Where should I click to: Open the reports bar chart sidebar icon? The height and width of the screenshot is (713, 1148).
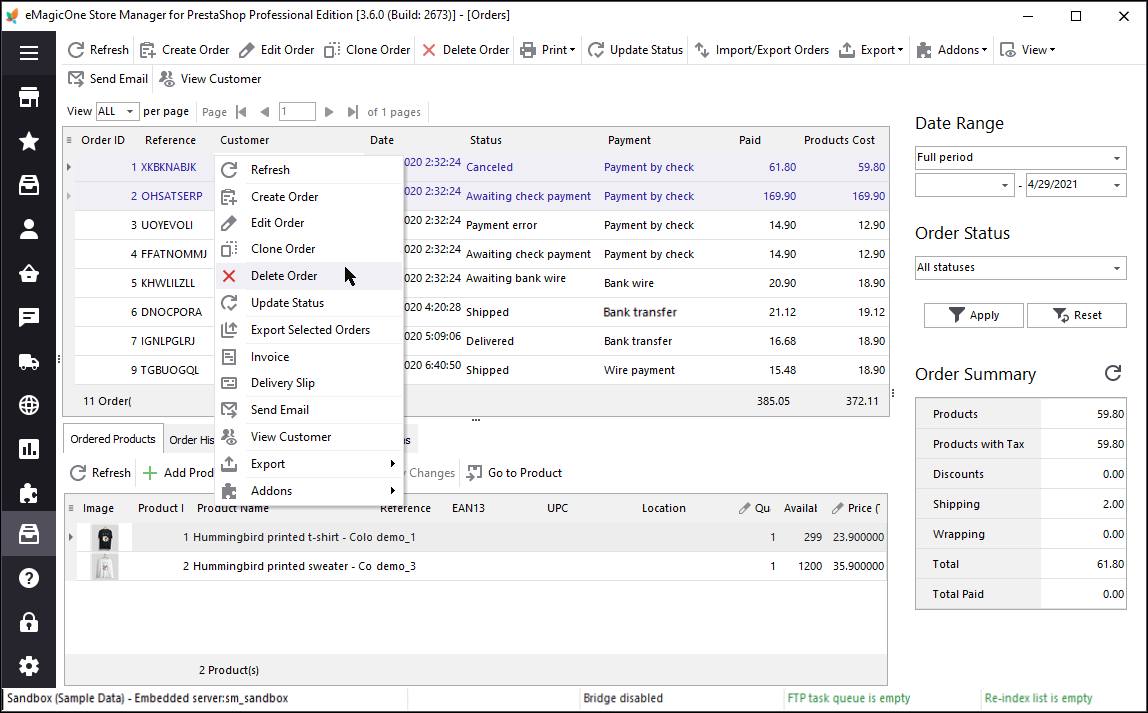pyautogui.click(x=29, y=449)
